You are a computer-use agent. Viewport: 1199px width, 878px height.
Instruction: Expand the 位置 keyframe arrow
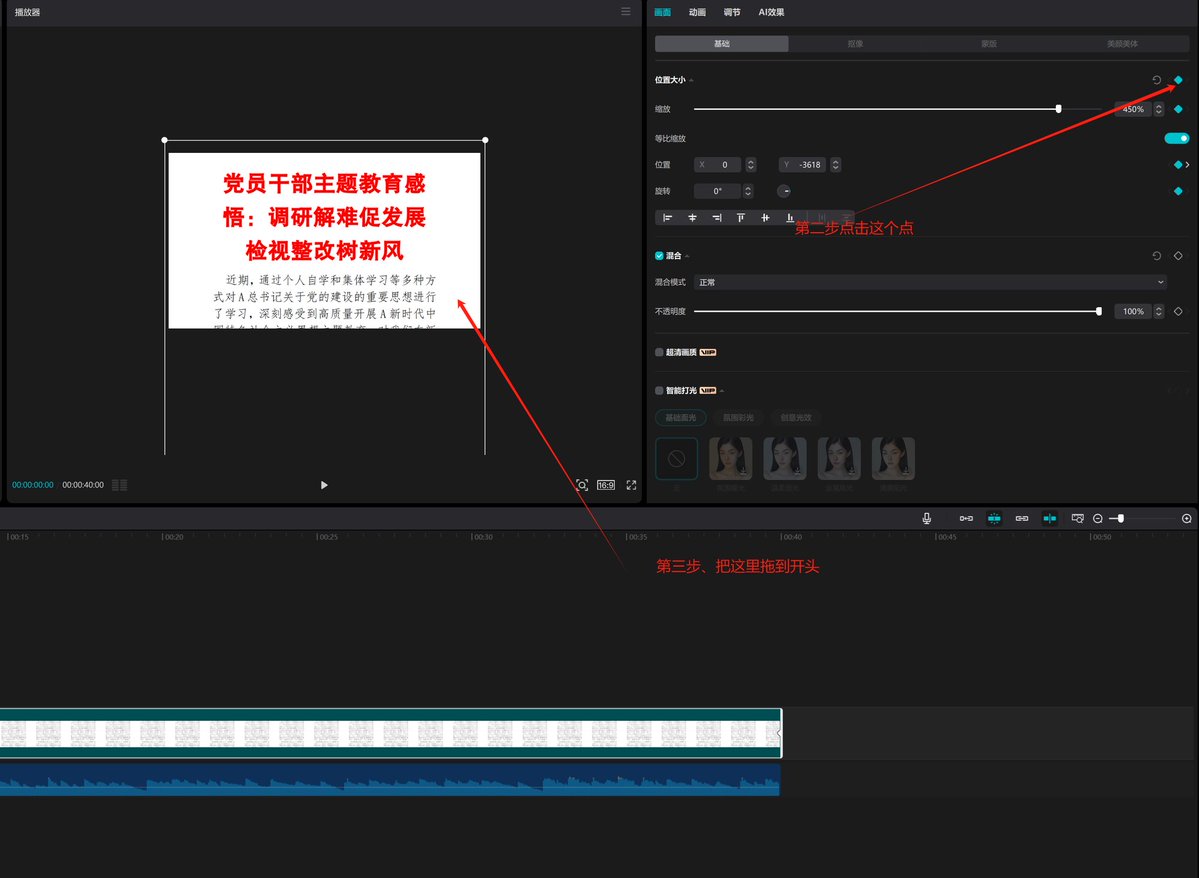(1188, 164)
